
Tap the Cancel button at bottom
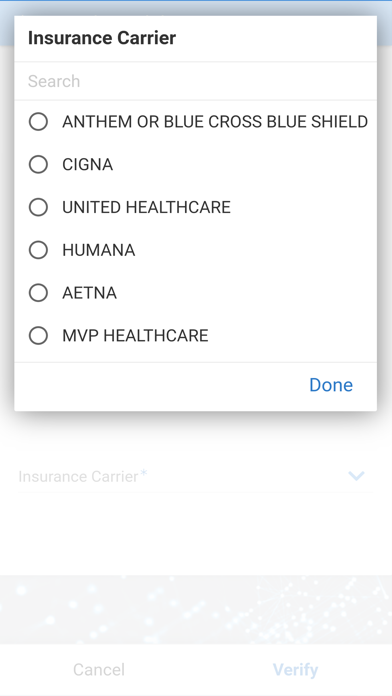(x=99, y=670)
